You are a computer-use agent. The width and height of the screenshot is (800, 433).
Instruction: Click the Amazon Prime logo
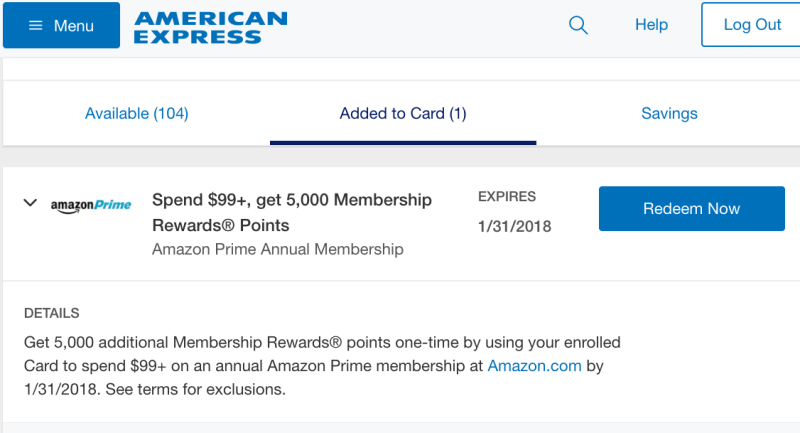point(91,205)
